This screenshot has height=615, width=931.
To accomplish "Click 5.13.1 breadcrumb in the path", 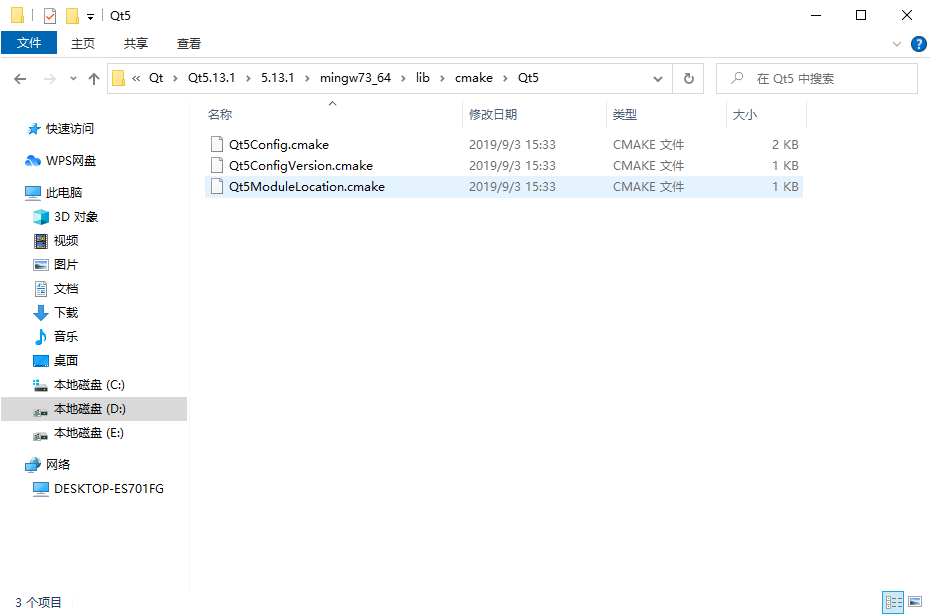I will [x=277, y=78].
